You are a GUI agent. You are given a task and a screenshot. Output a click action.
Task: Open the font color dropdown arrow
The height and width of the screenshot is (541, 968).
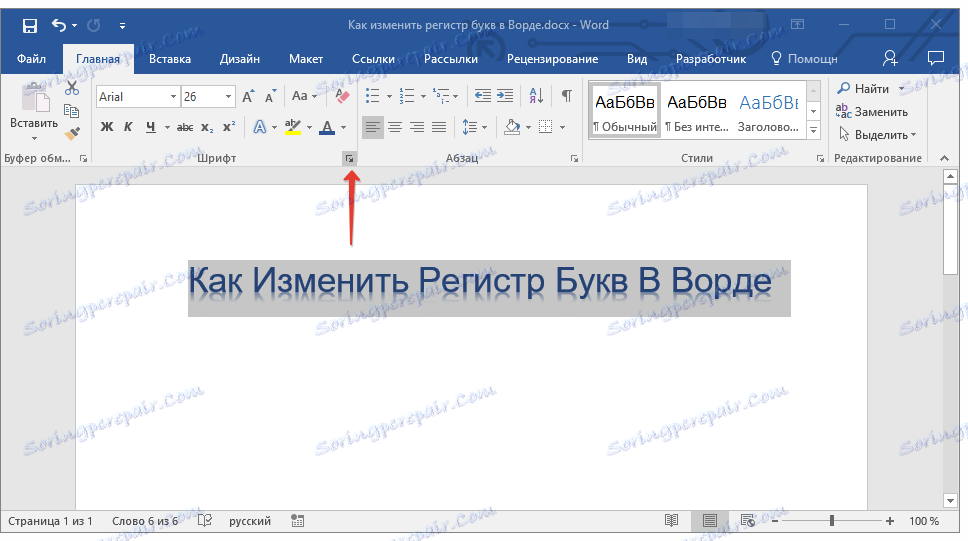[344, 128]
